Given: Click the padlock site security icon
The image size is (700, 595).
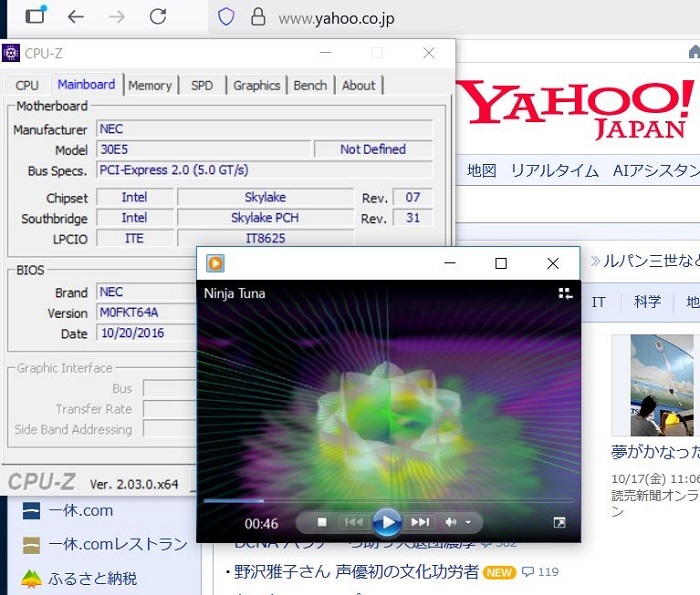Looking at the screenshot, I should coord(257,17).
